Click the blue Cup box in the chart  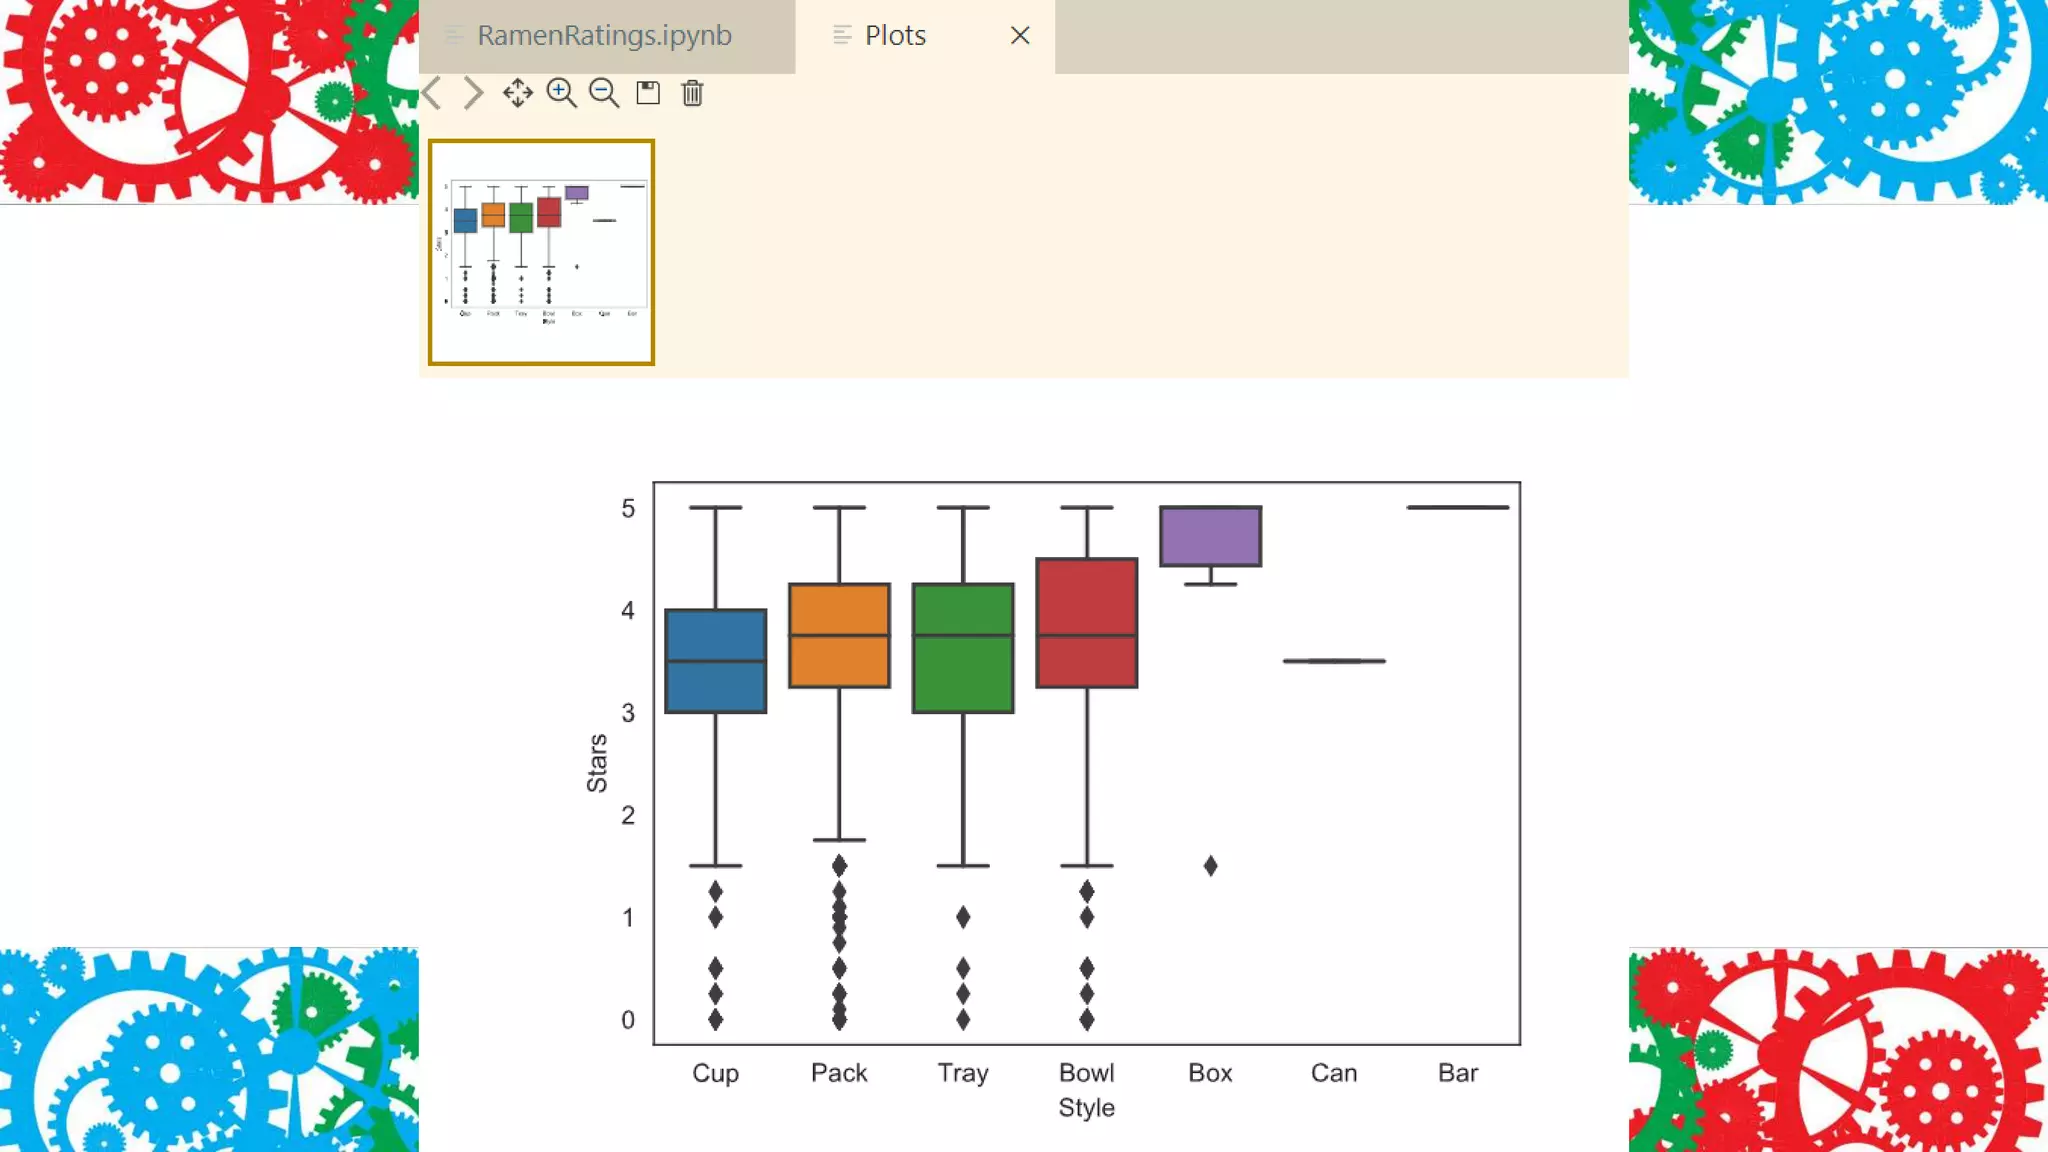(x=716, y=661)
